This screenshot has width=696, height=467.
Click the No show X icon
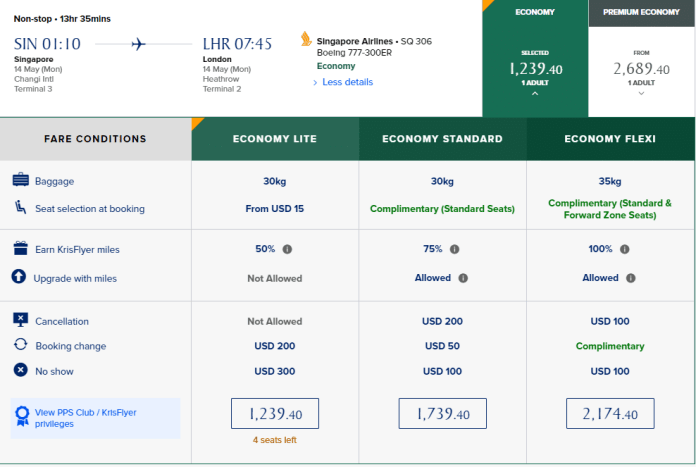(20, 370)
